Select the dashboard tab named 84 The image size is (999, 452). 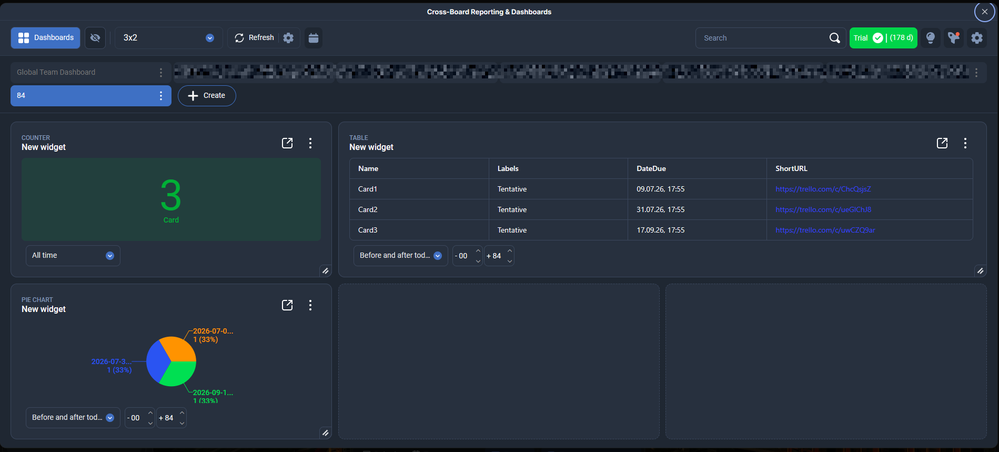tap(83, 96)
